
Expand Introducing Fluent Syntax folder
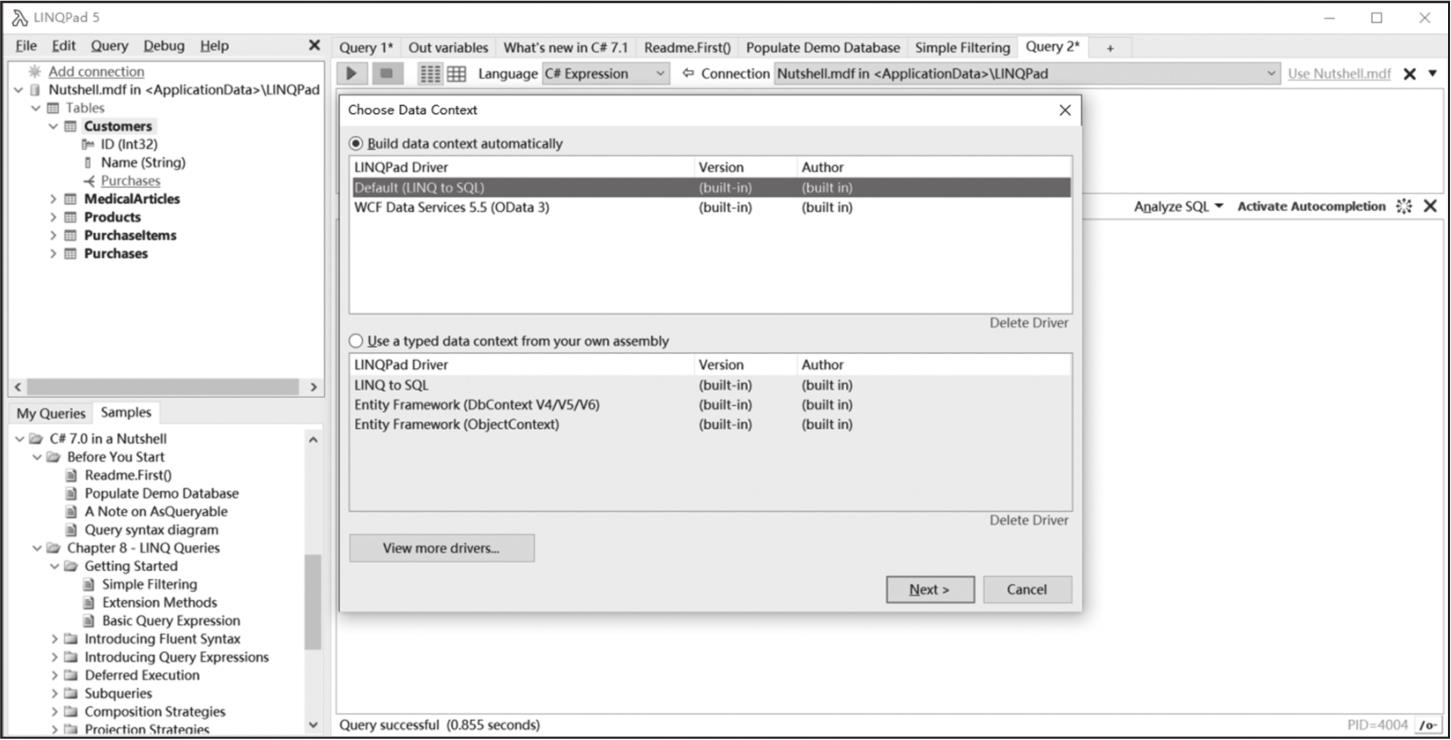coord(54,639)
